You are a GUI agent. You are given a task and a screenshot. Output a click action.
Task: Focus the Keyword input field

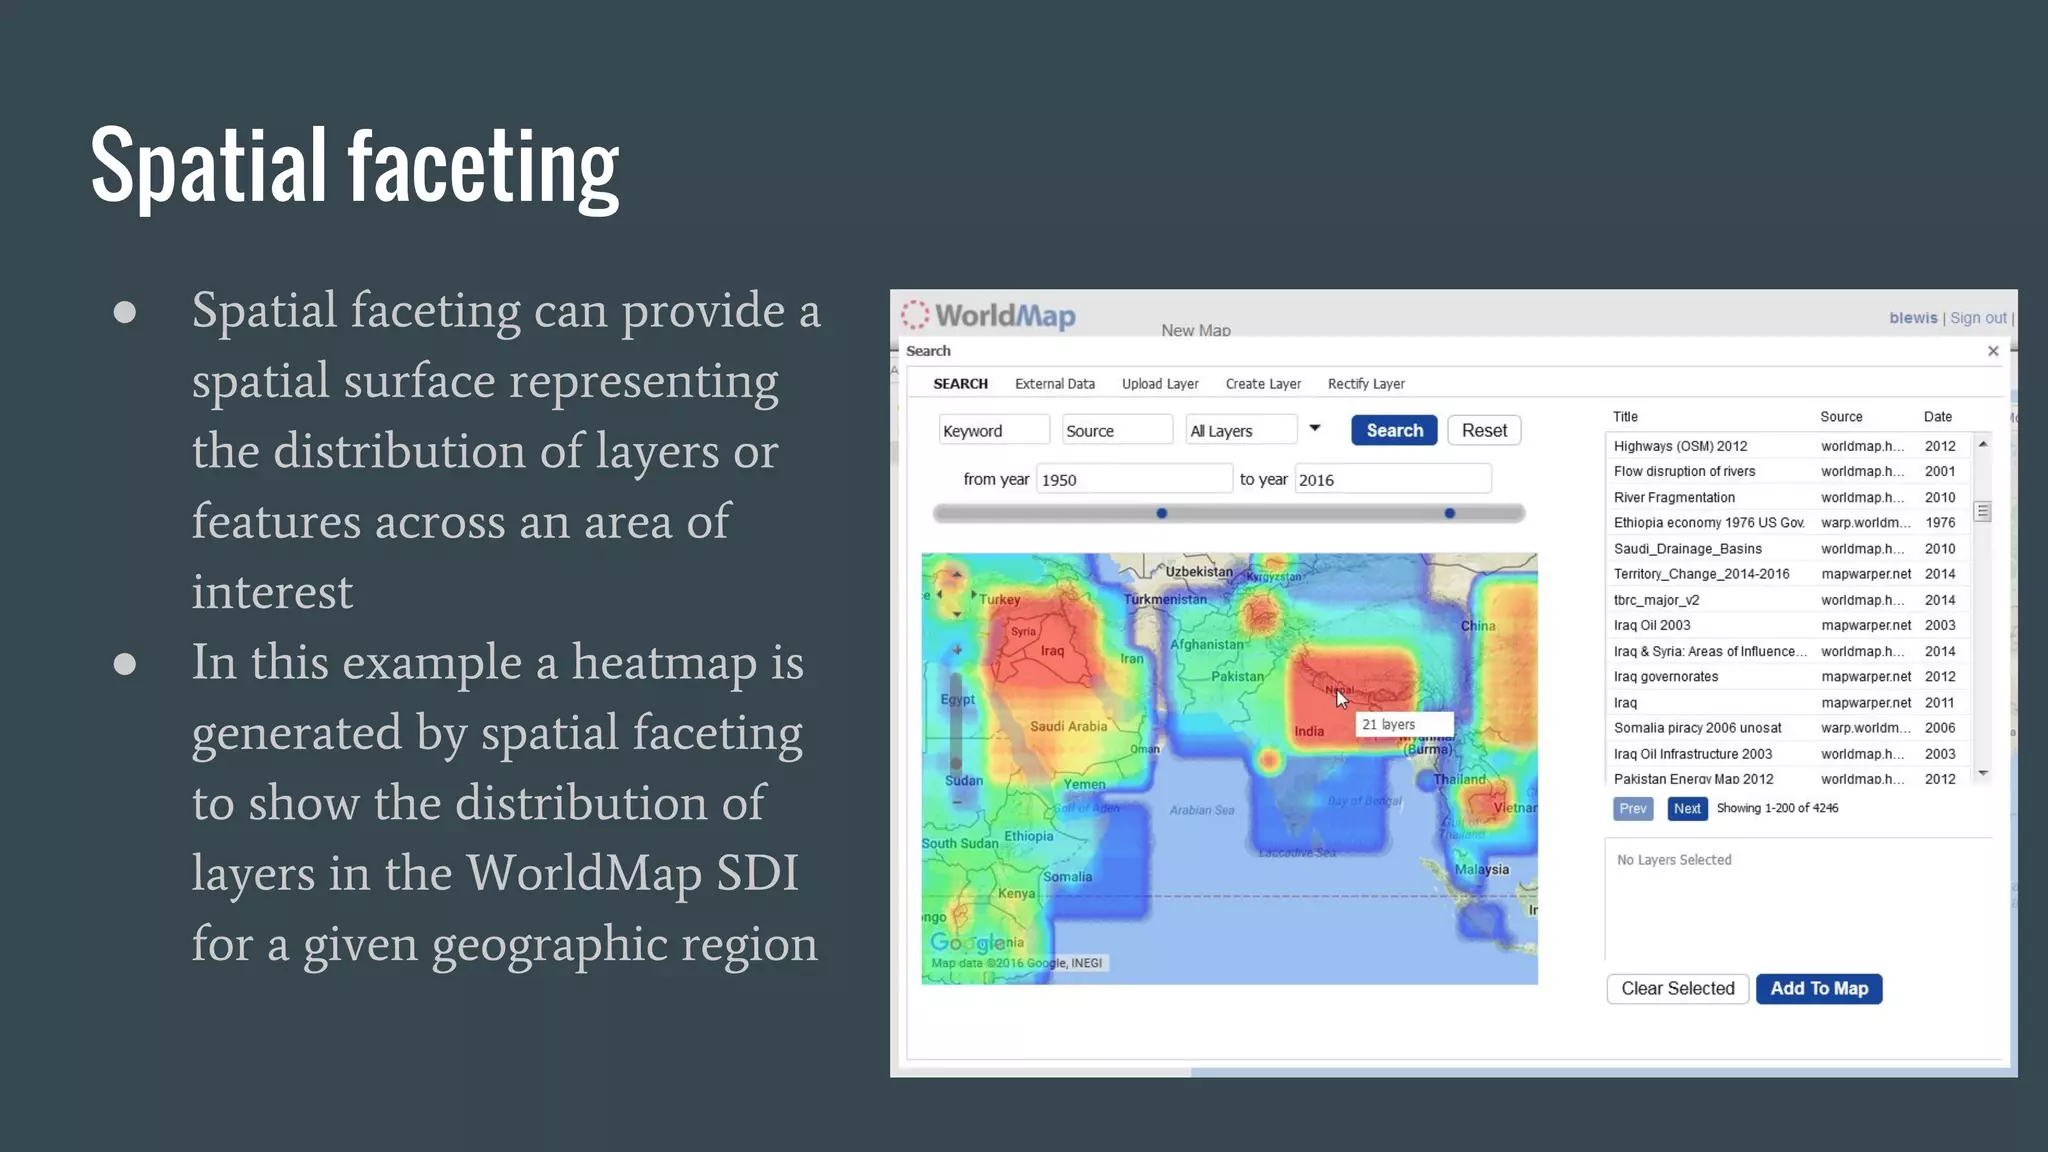[x=994, y=430]
